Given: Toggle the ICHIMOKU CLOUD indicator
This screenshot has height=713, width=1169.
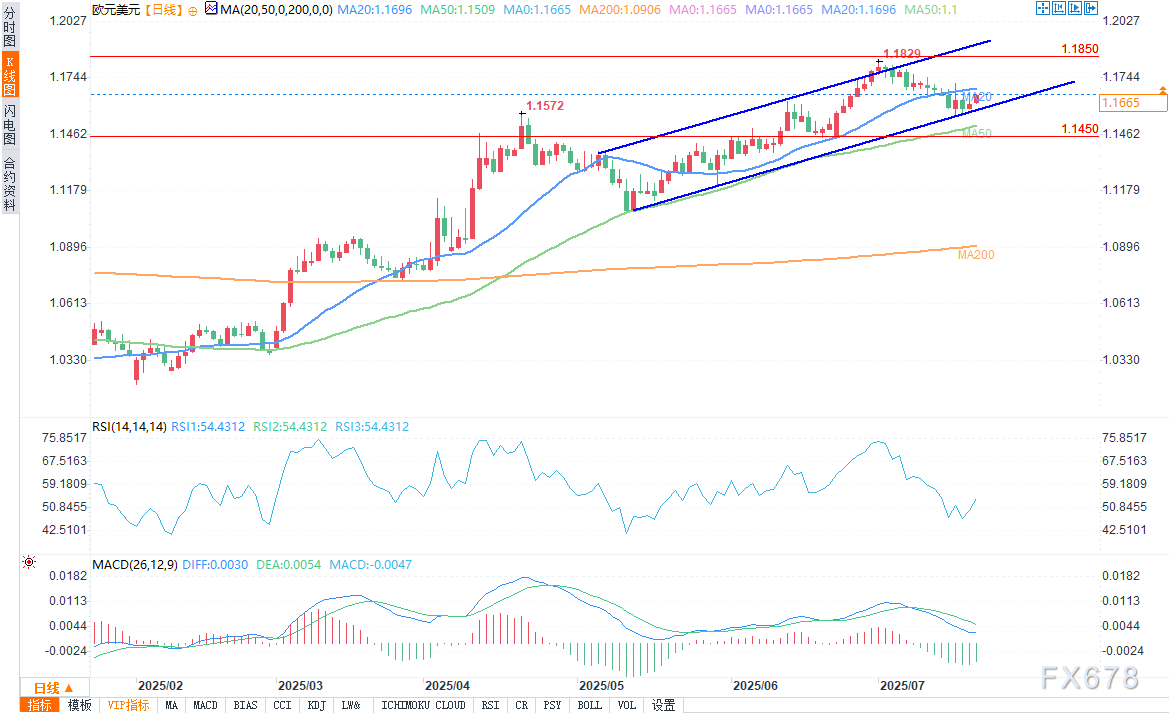Looking at the screenshot, I should (424, 705).
